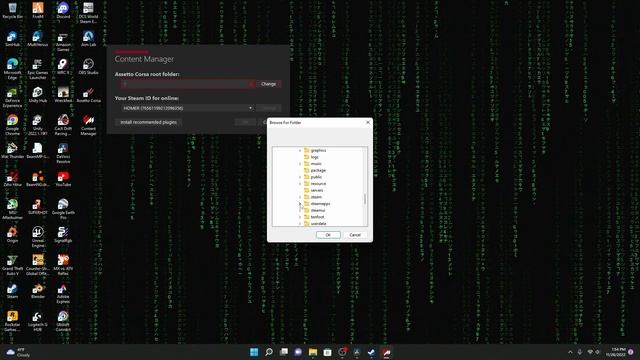Open taskbar Search

[269, 352]
